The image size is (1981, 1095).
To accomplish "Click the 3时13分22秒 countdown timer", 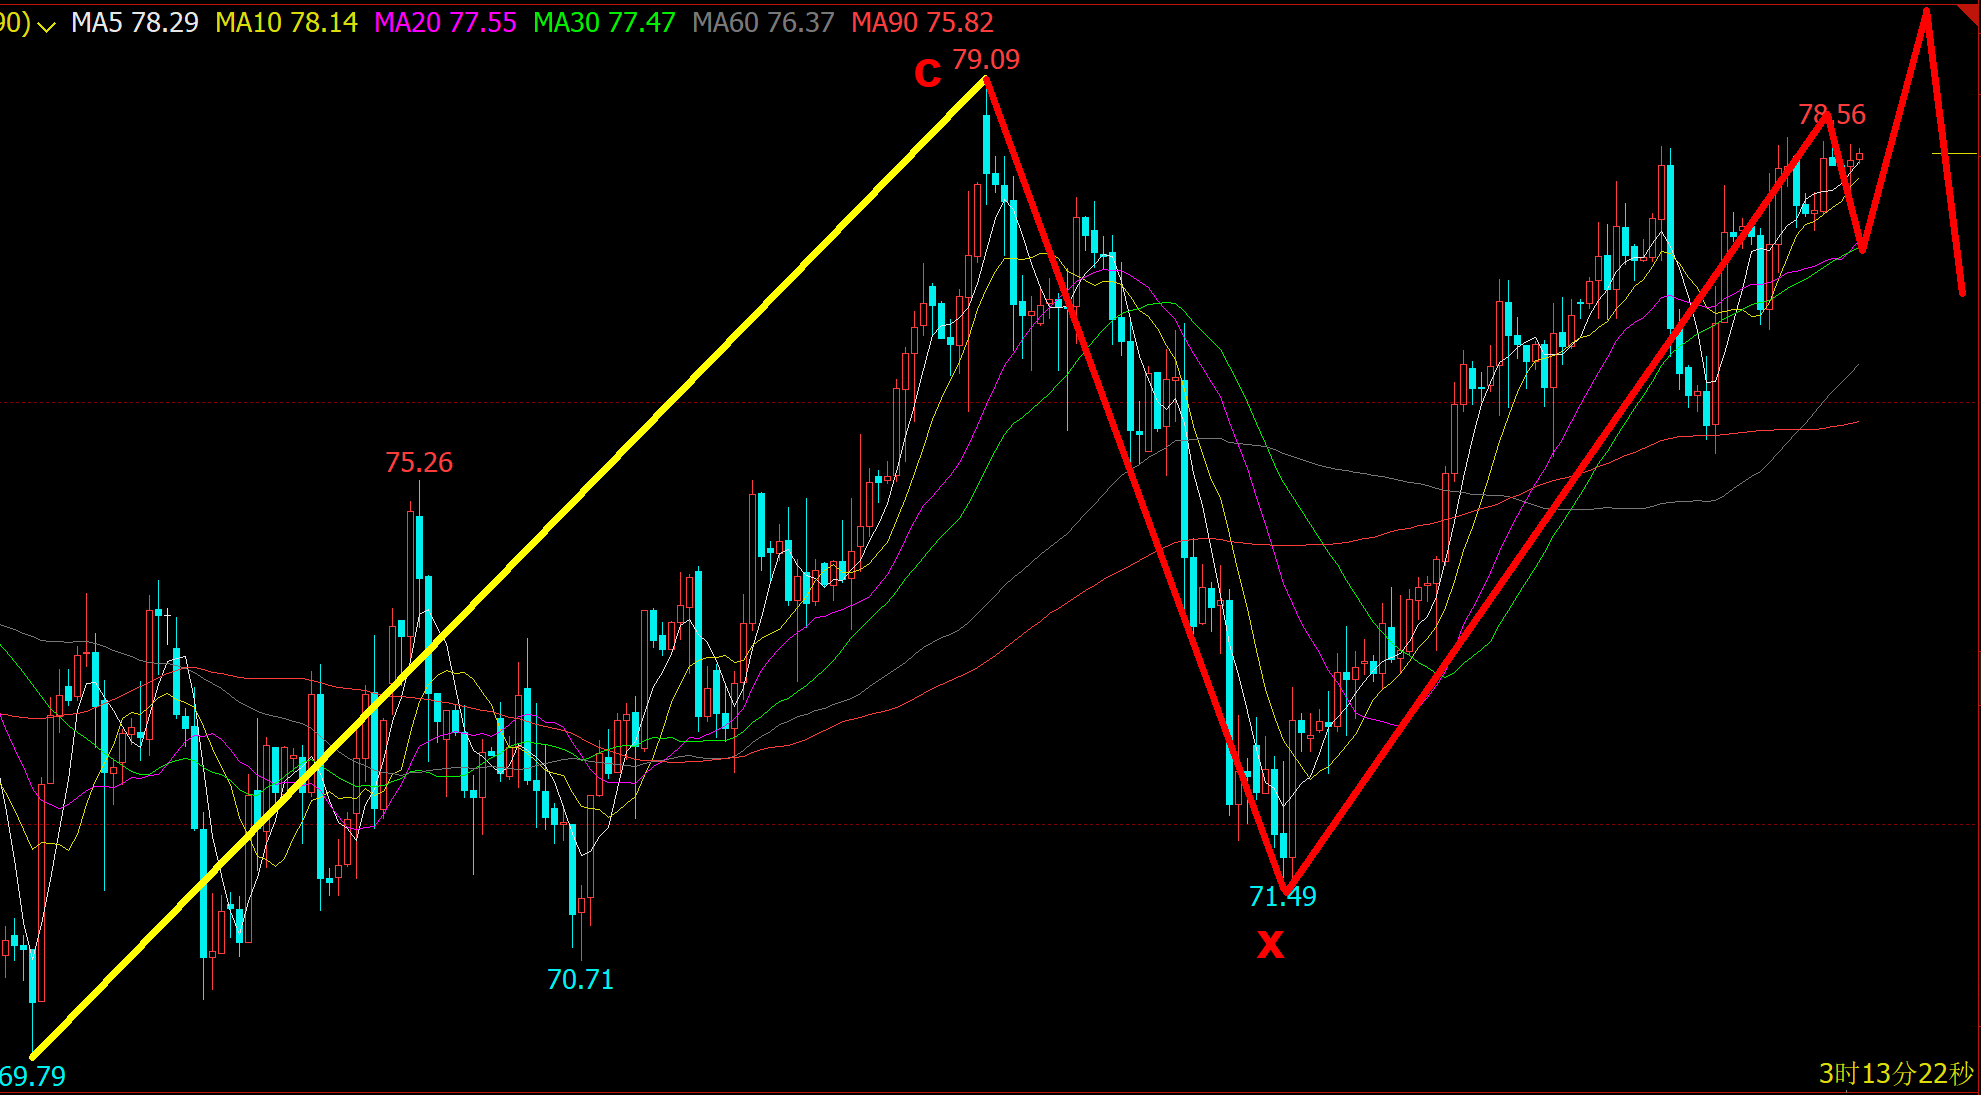I will coord(1896,1074).
